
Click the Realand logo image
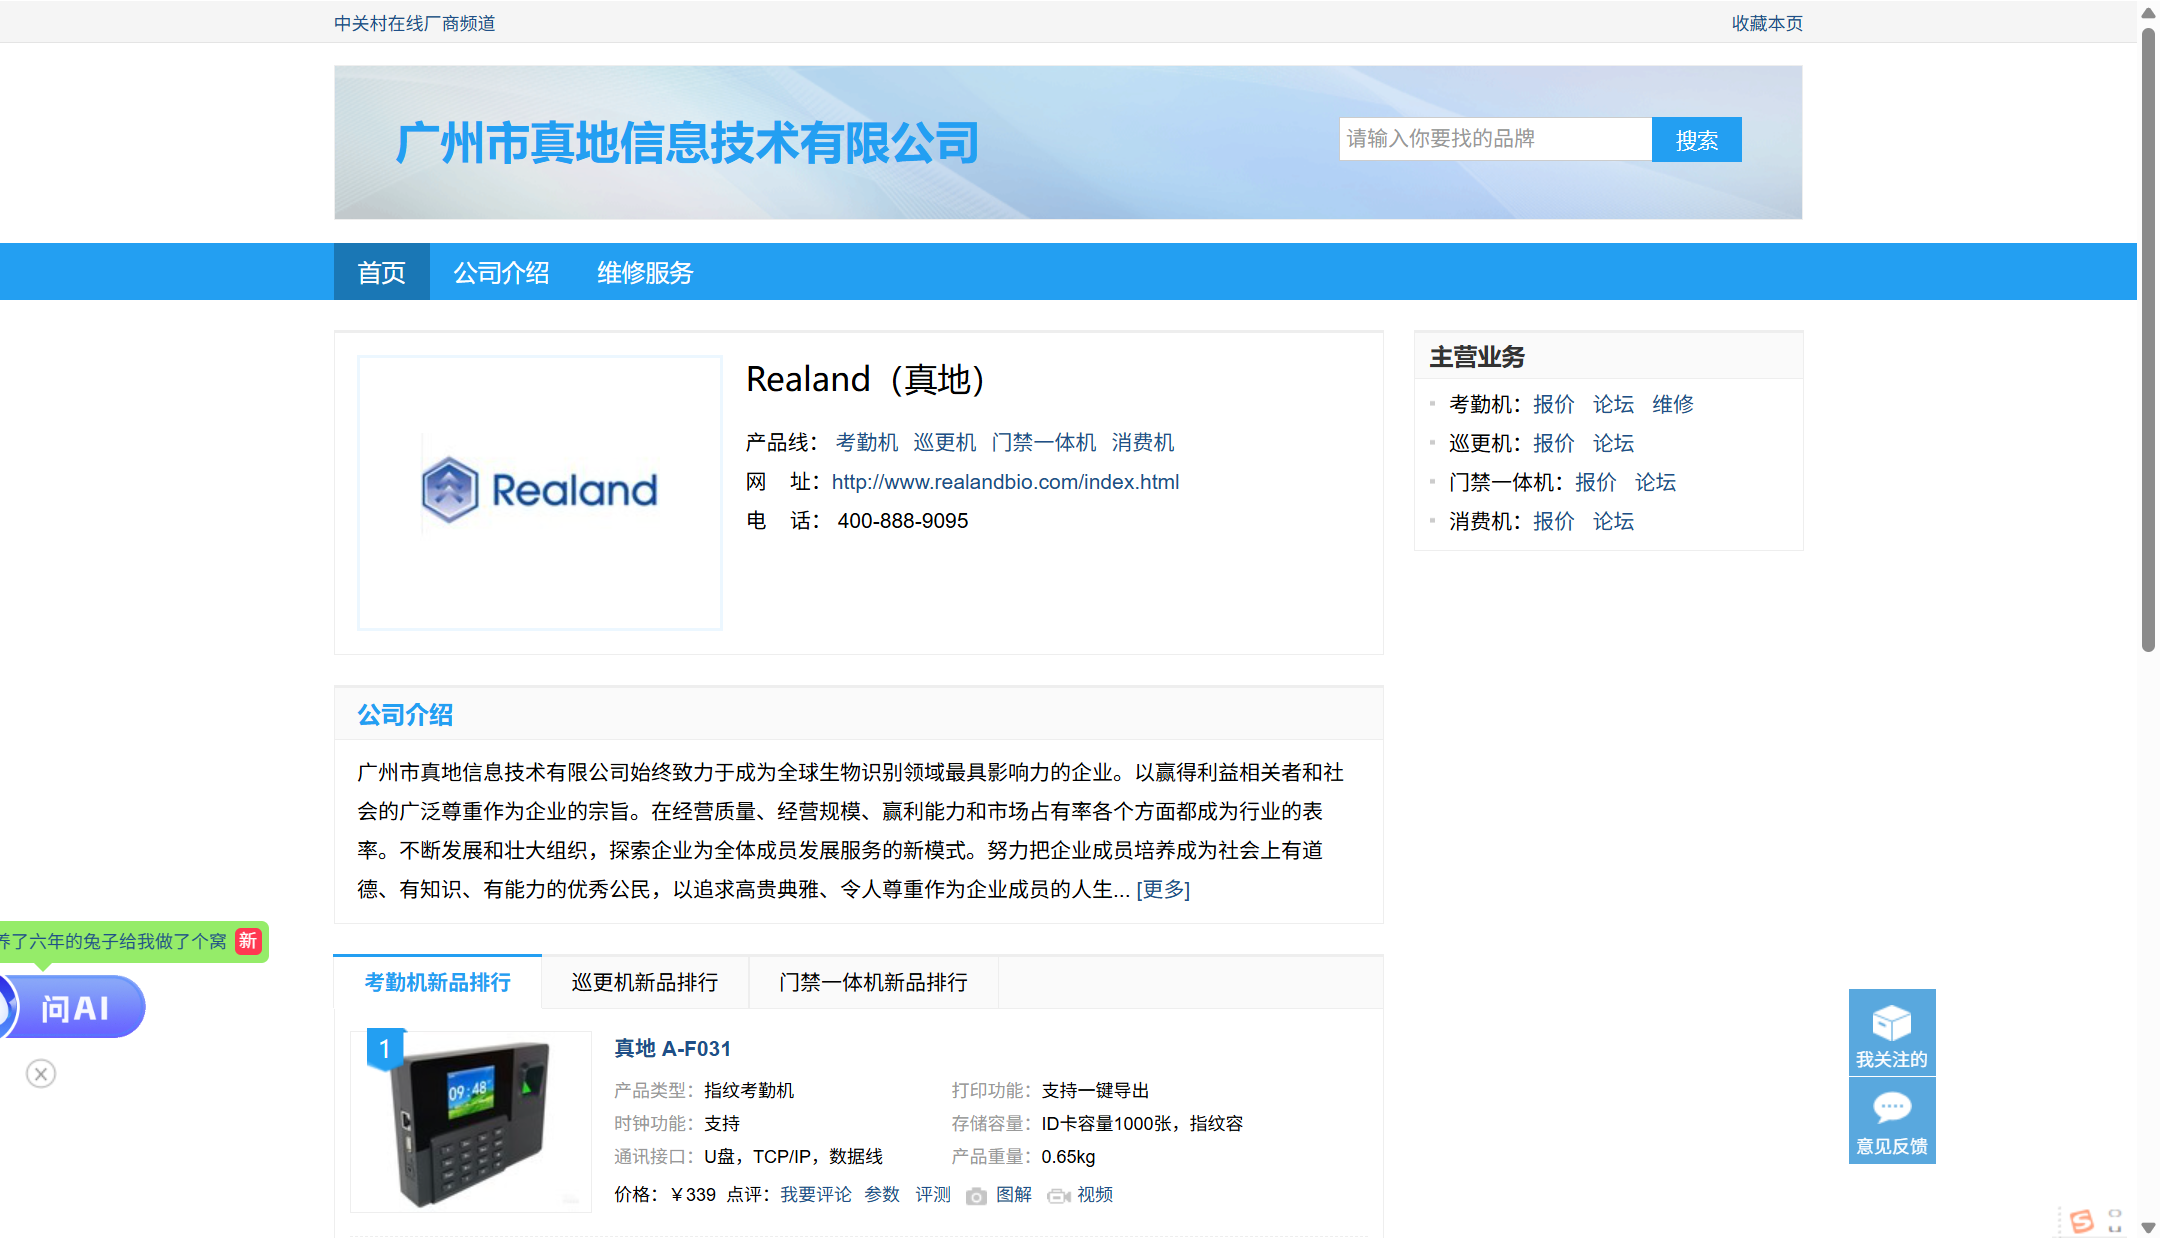(539, 491)
